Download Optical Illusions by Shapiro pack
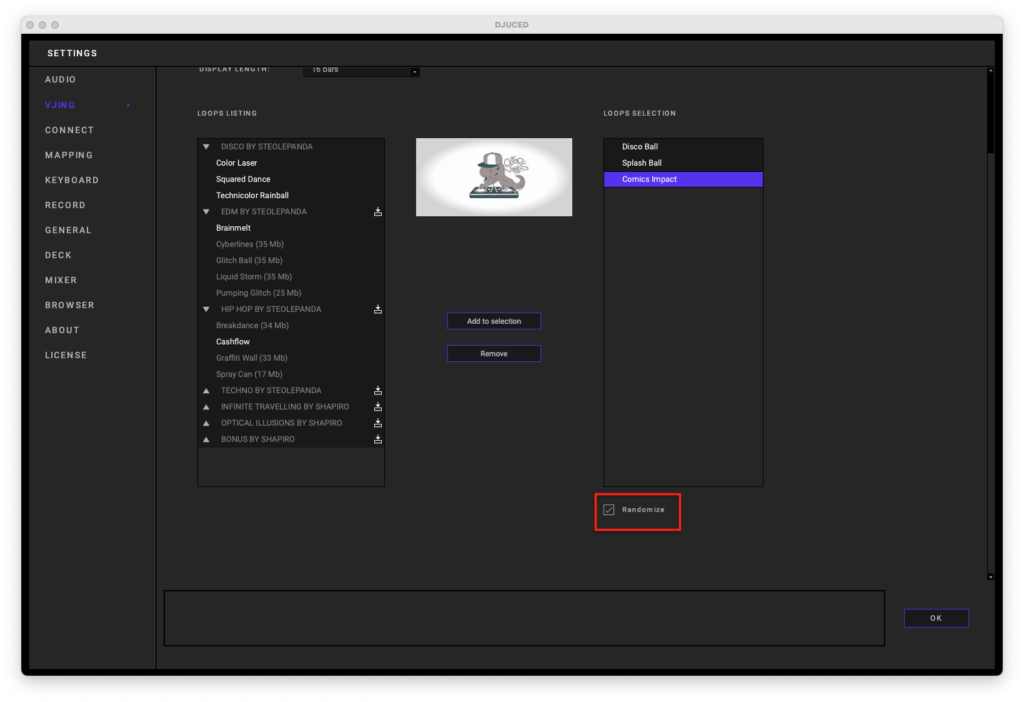Image resolution: width=1024 pixels, height=702 pixels. (x=378, y=423)
